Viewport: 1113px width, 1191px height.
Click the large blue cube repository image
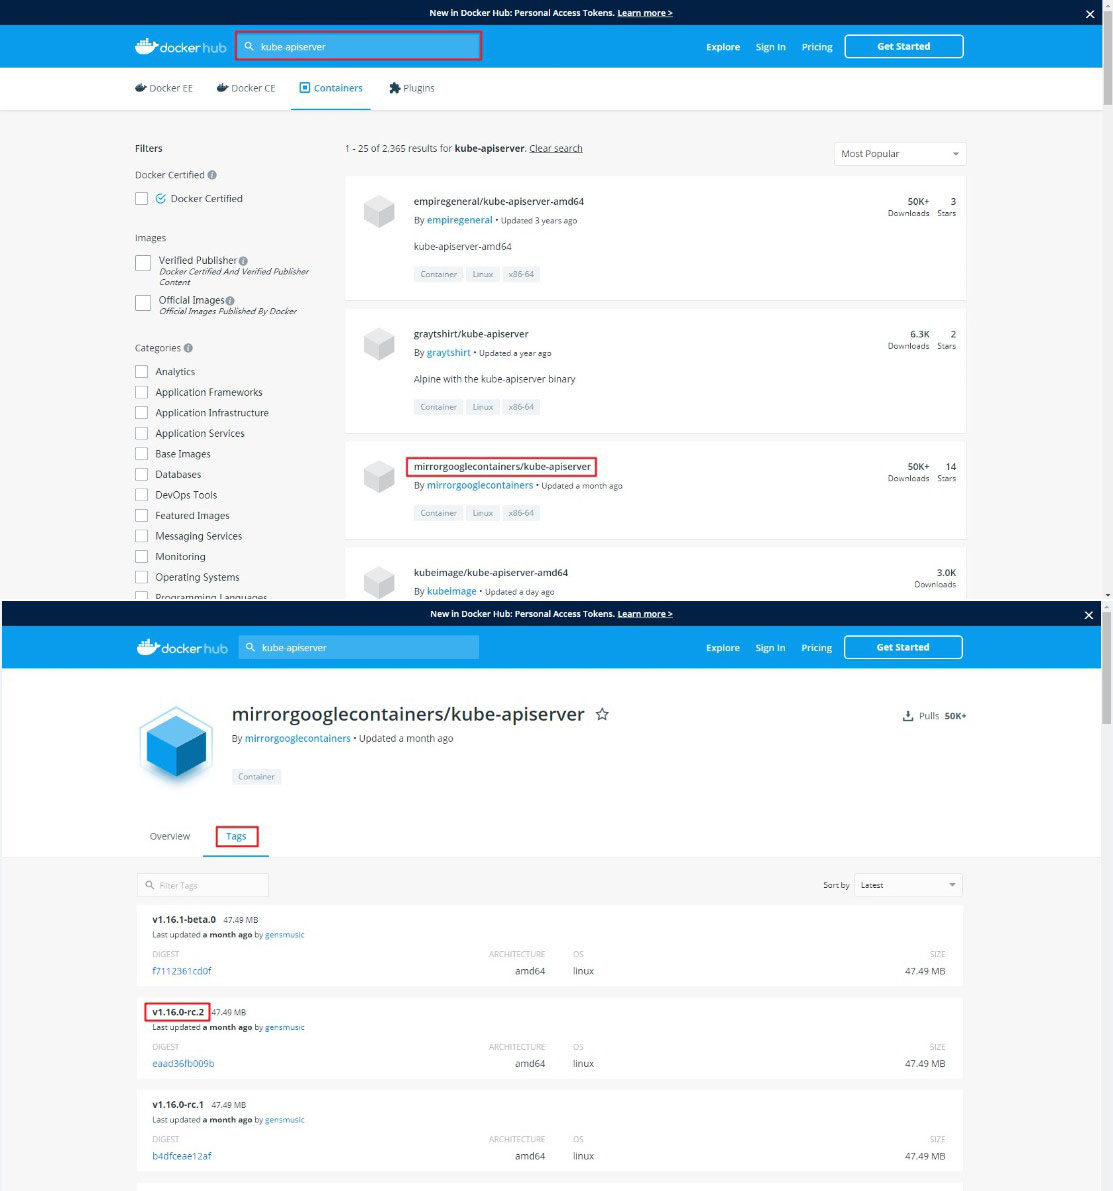click(176, 744)
